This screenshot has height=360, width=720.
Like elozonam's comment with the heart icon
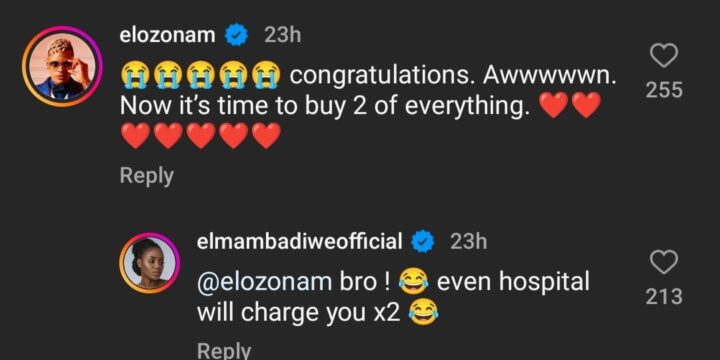pyautogui.click(x=664, y=56)
